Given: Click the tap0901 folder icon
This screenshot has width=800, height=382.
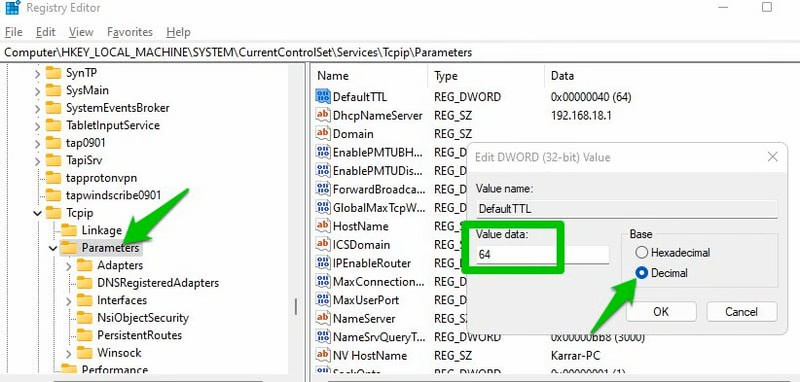Looking at the screenshot, I should [53, 143].
